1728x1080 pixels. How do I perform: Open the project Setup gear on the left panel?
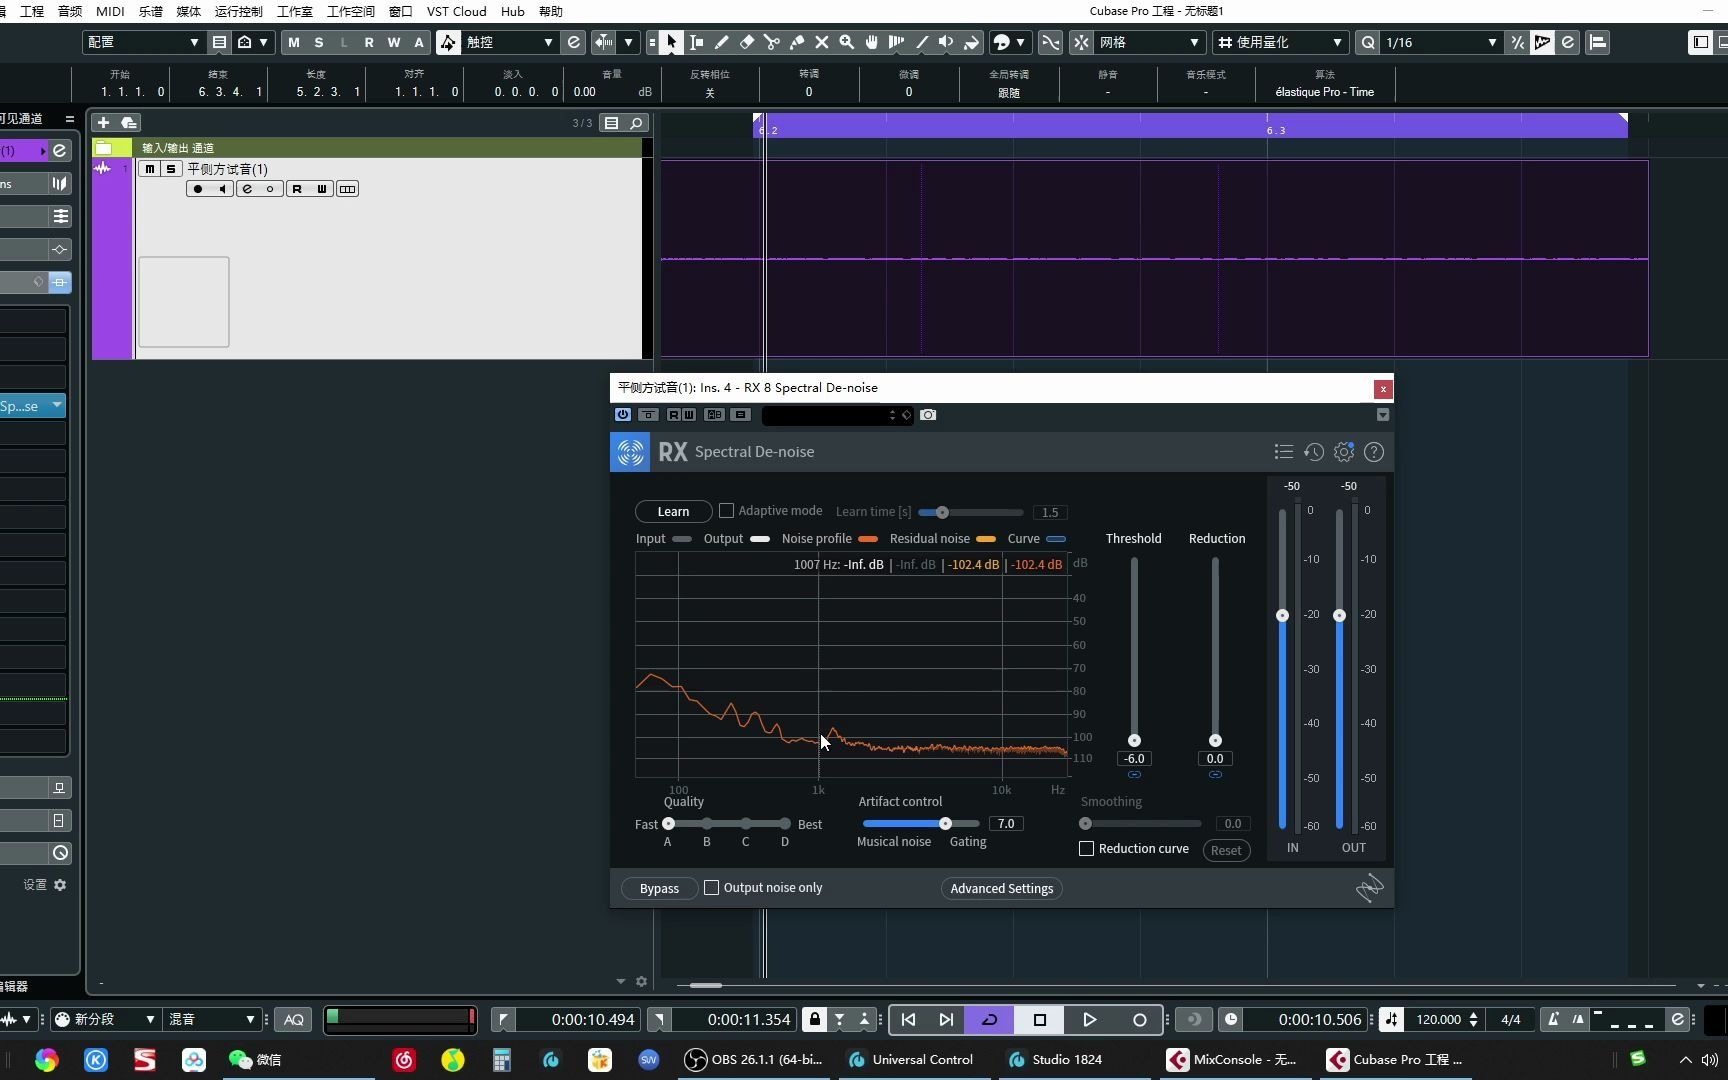(x=60, y=885)
